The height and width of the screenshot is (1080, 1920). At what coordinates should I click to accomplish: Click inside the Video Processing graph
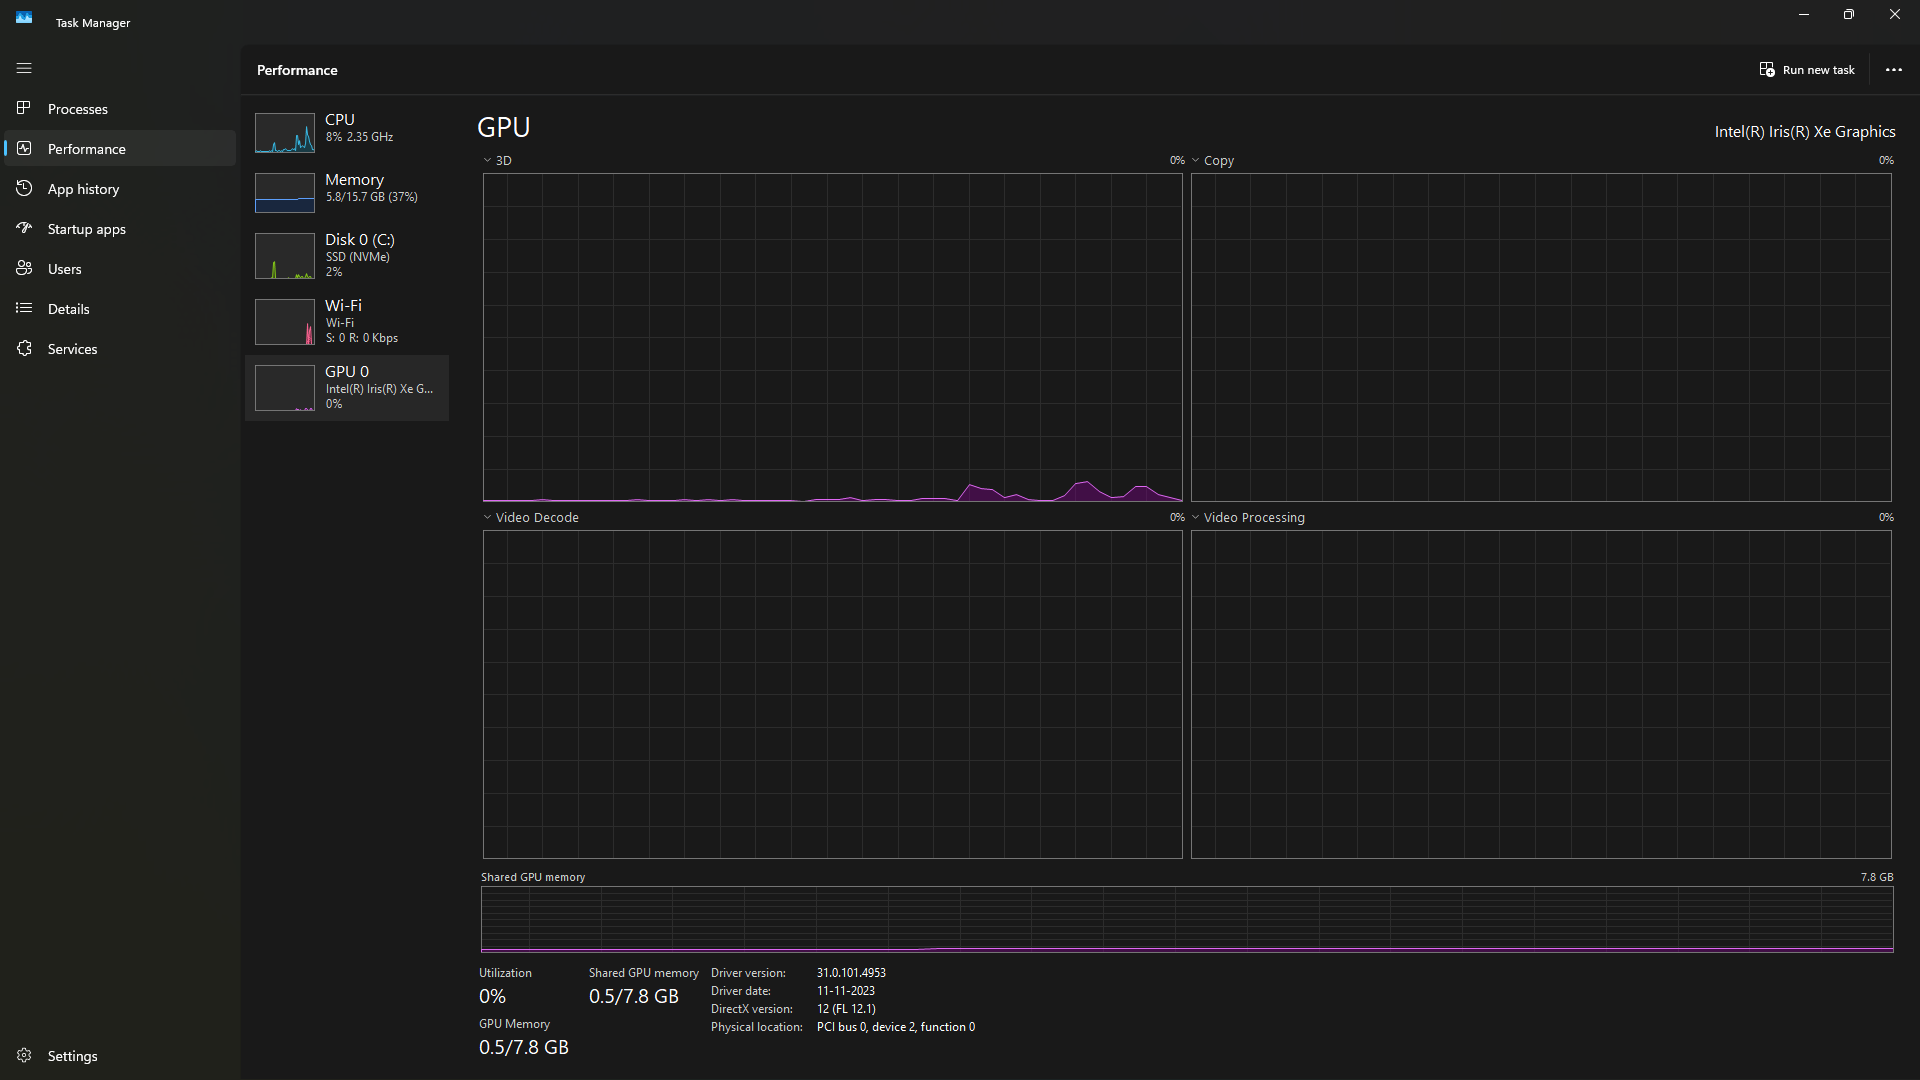pyautogui.click(x=1540, y=694)
